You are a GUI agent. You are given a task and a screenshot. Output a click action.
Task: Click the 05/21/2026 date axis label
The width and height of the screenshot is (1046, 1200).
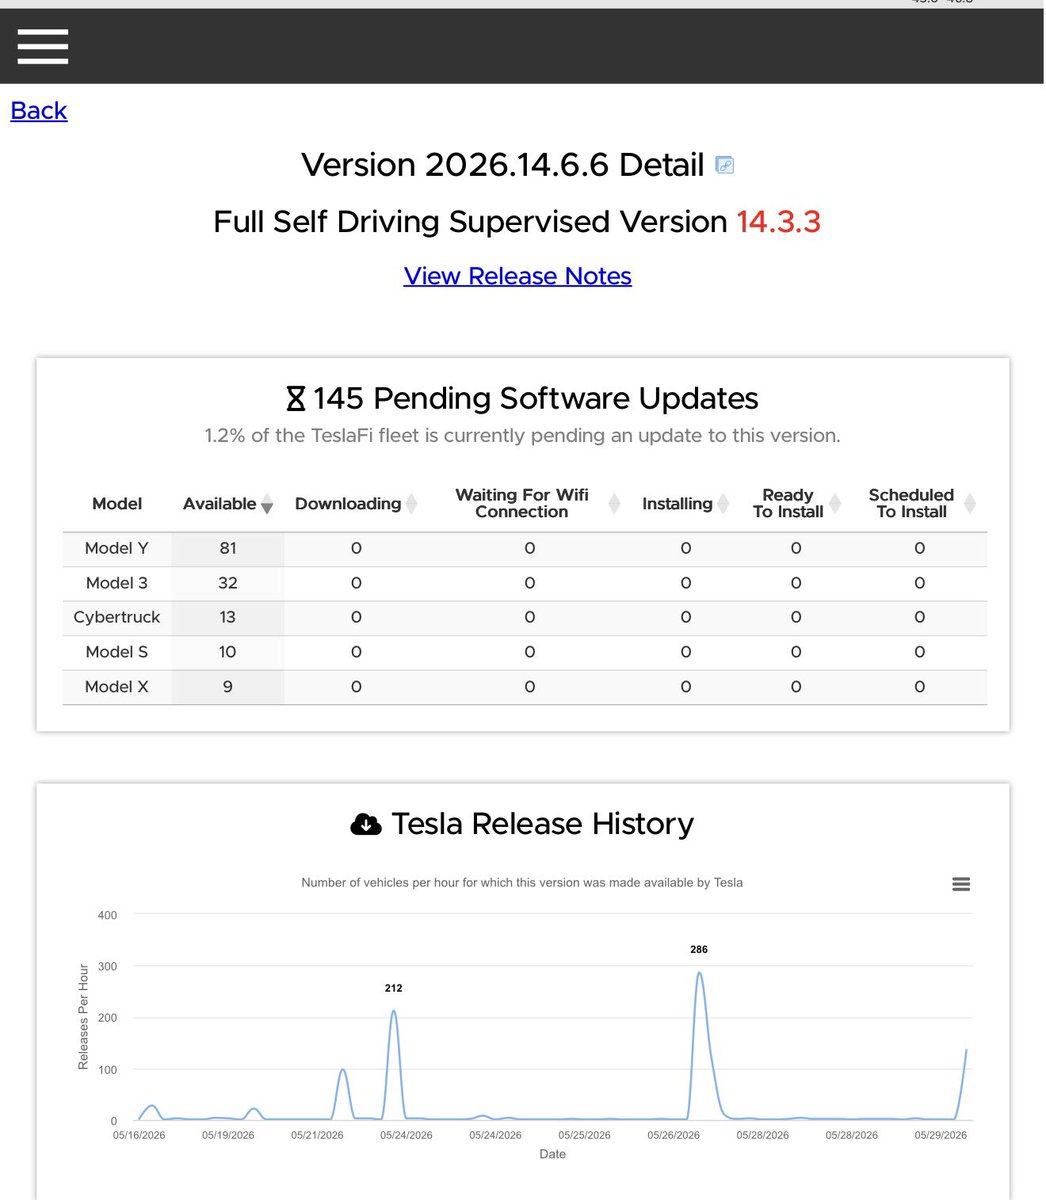point(318,1135)
